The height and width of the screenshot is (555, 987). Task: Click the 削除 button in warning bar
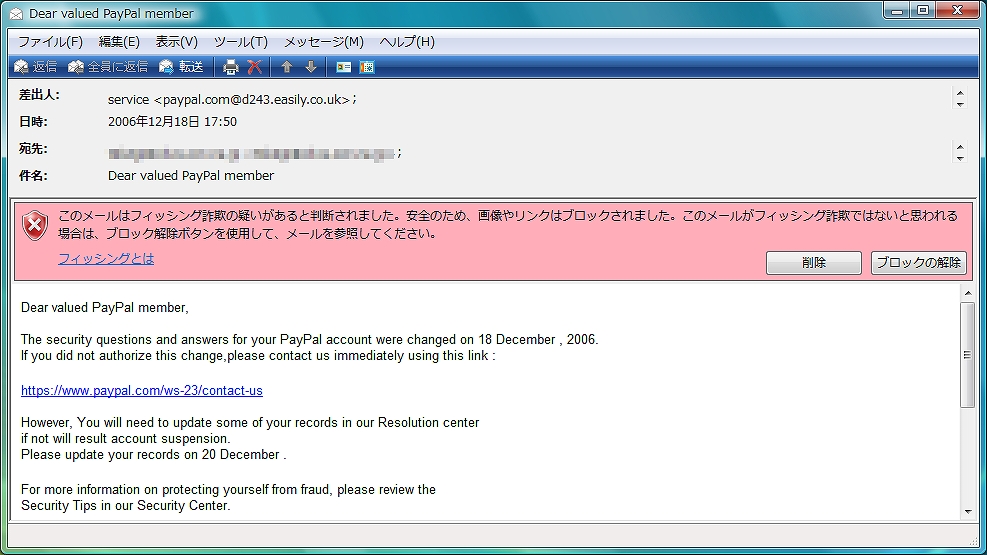814,262
